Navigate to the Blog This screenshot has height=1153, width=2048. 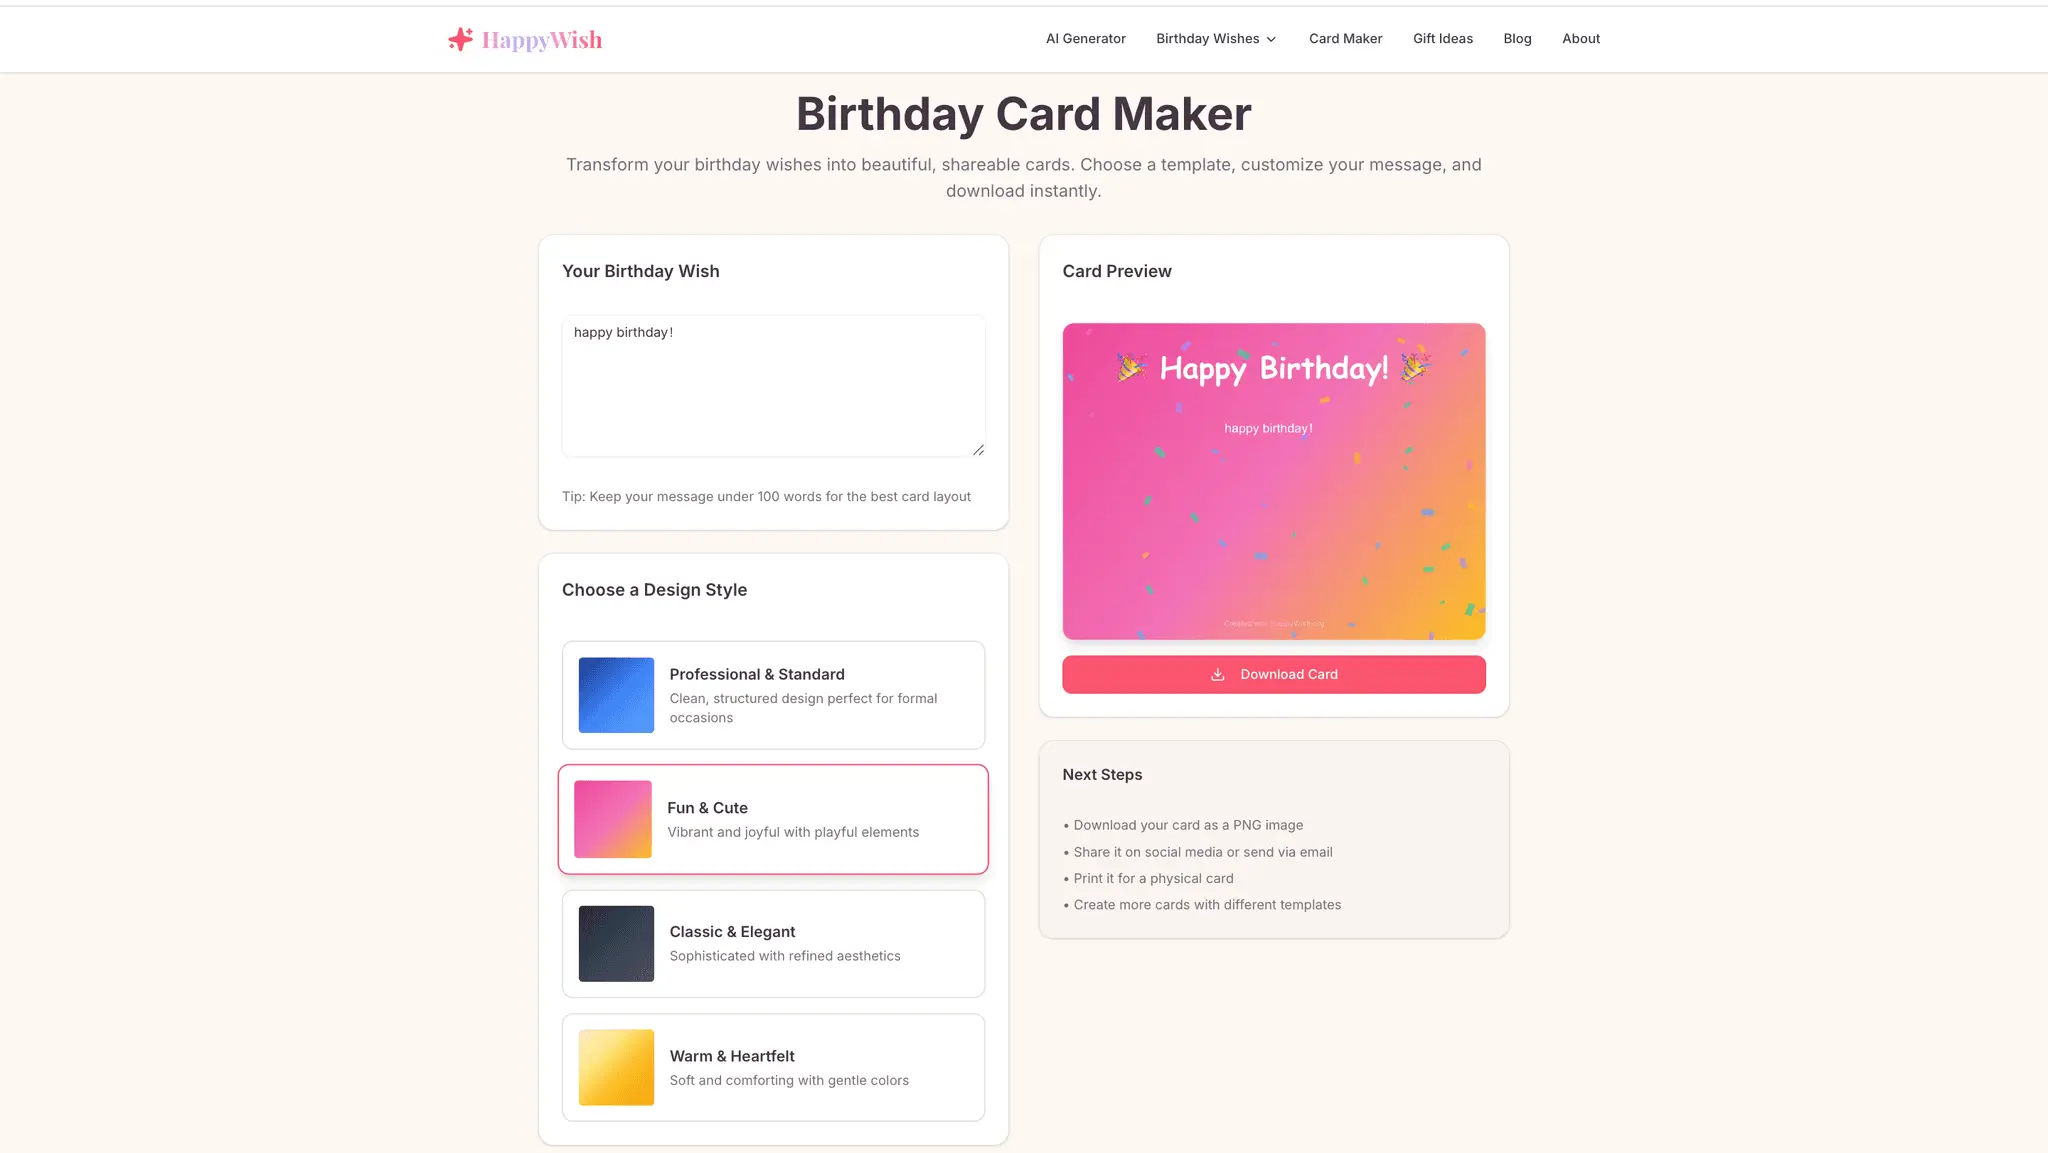point(1517,39)
